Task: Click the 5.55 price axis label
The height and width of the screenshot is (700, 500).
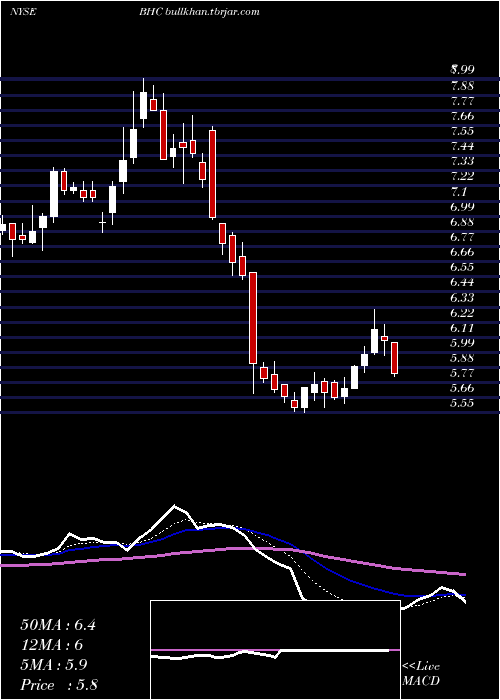Action: point(462,403)
